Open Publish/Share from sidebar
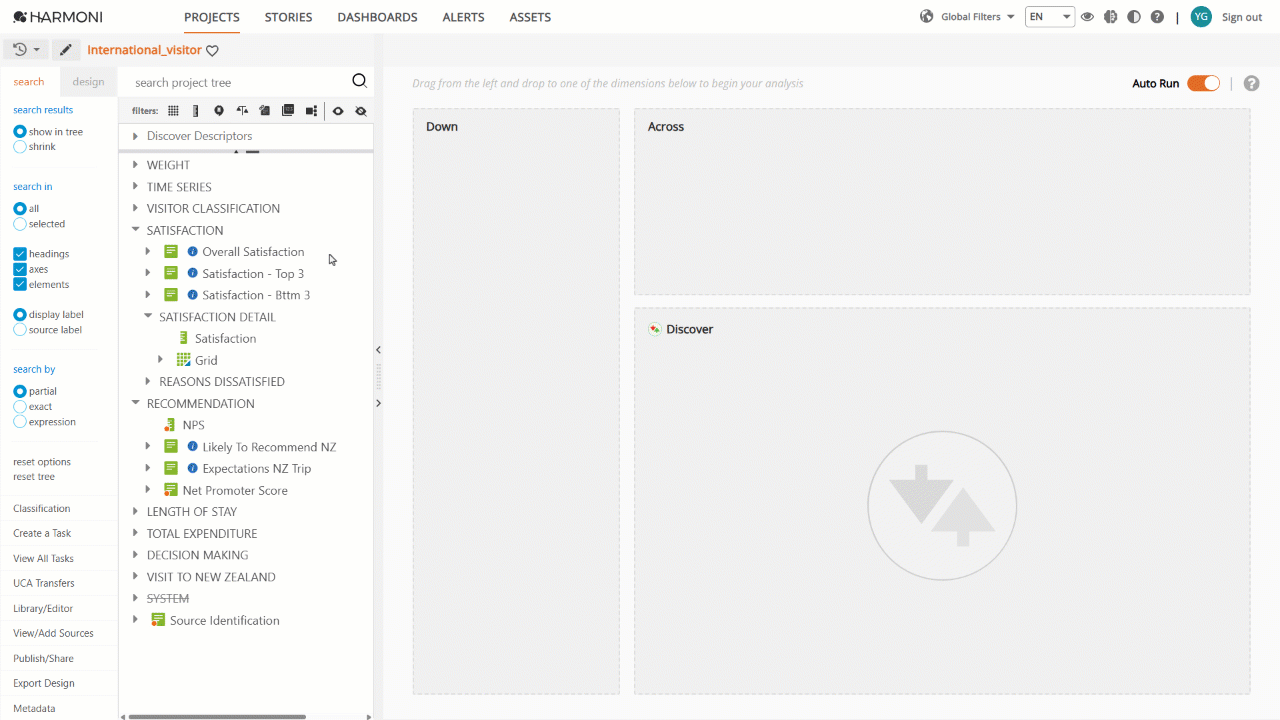Screen dimensions: 1280x720 coord(43,658)
